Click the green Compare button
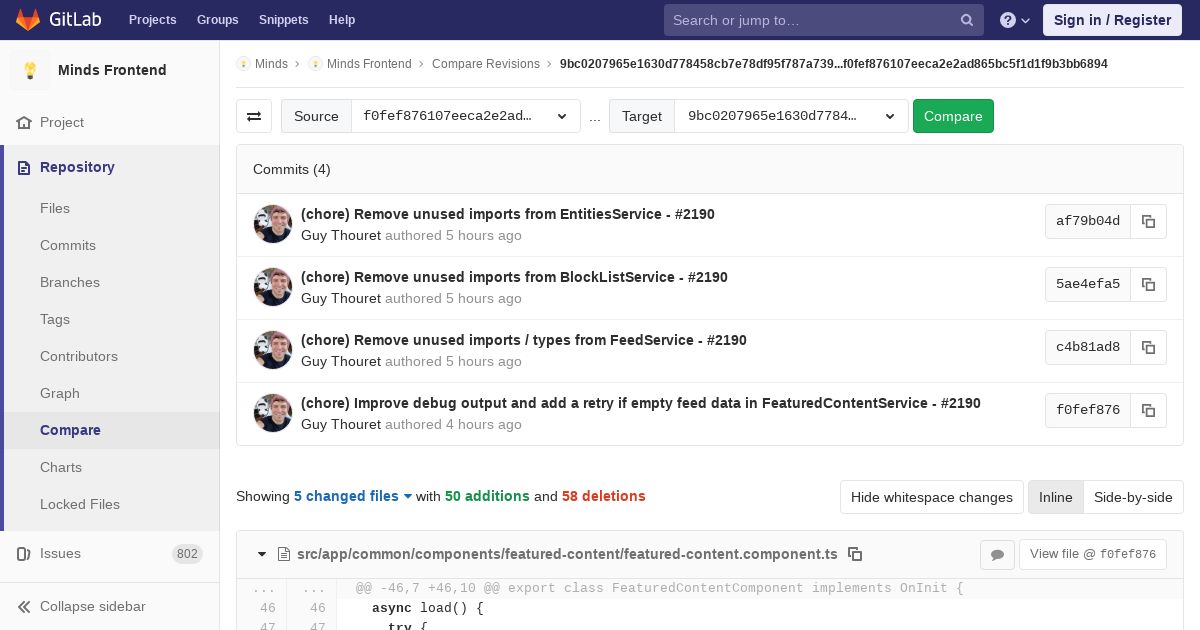Image resolution: width=1200 pixels, height=630 pixels. pos(953,116)
